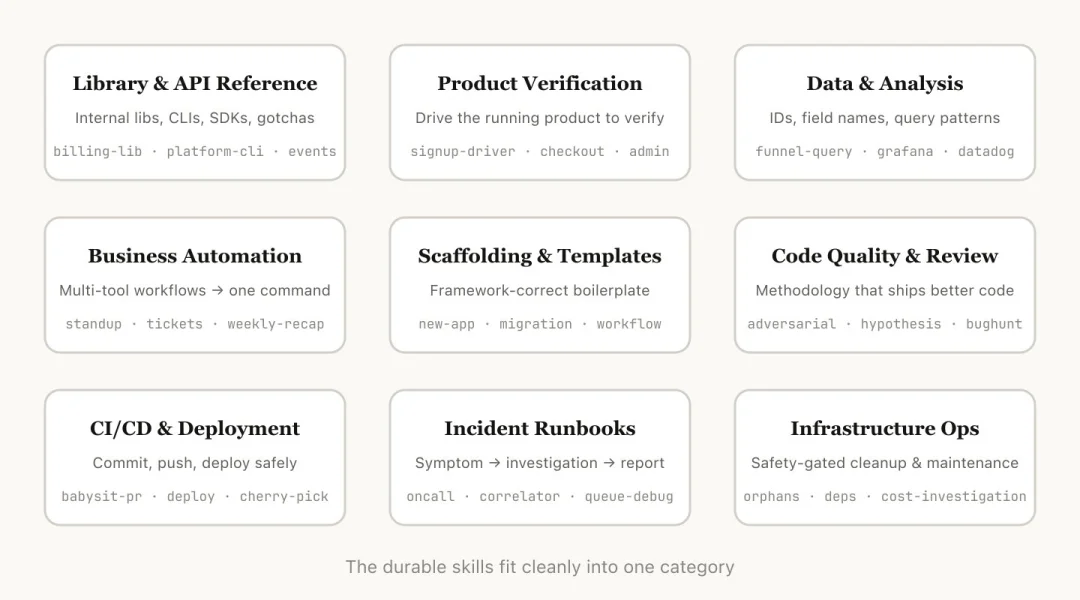Click the Business Automation heading

195,256
